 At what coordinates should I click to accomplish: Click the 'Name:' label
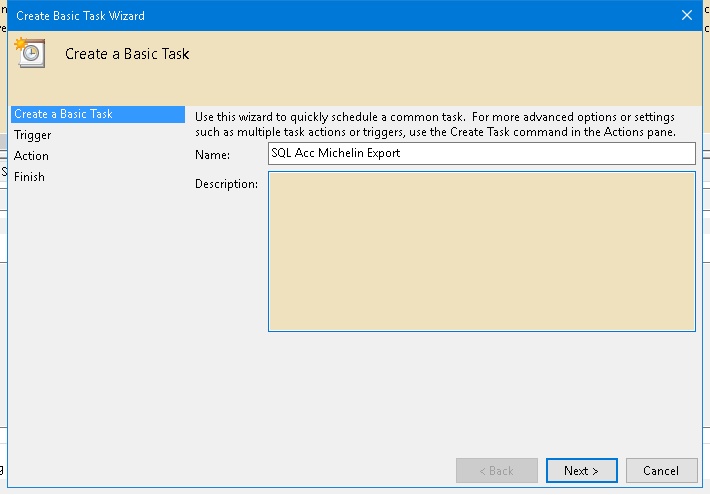pyautogui.click(x=212, y=155)
